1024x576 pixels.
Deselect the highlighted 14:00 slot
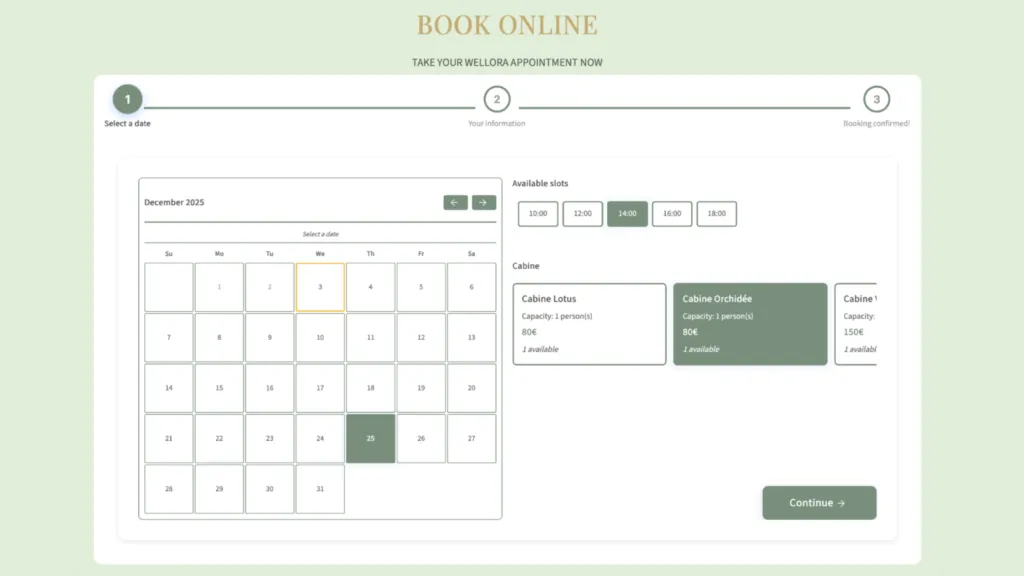point(627,213)
